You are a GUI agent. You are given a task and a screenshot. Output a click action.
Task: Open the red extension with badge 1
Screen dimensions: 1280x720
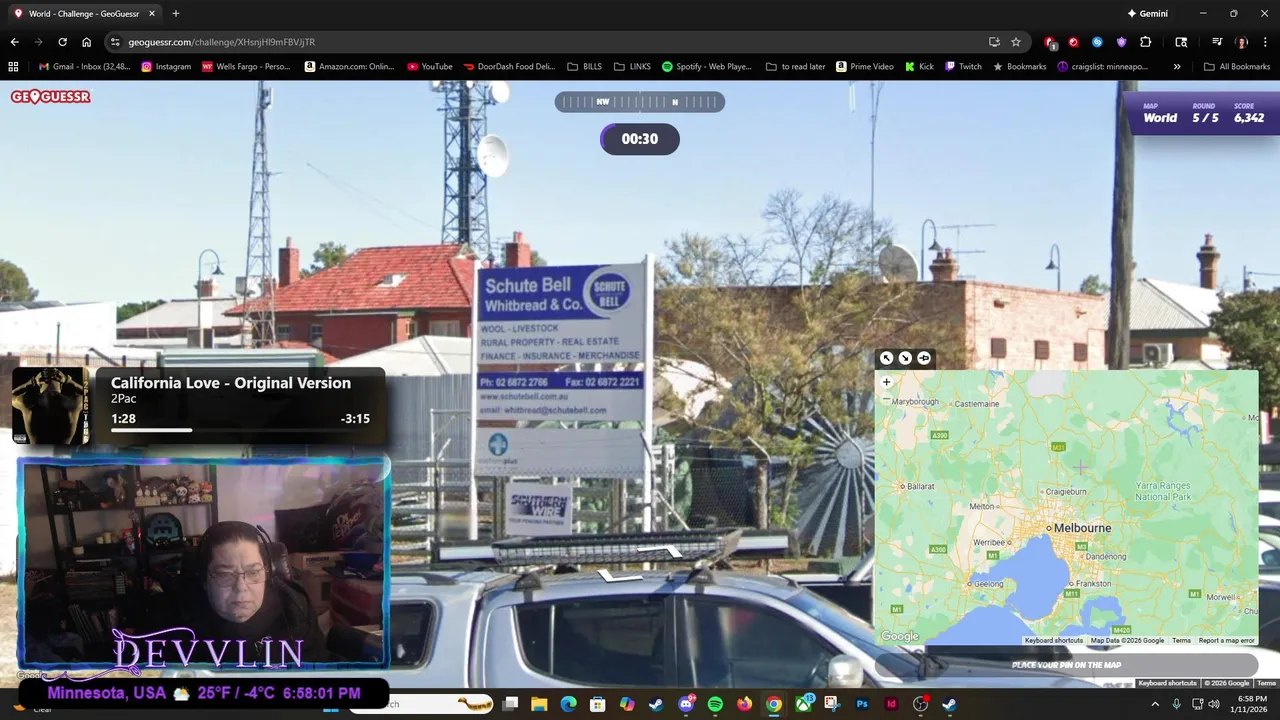(x=1050, y=42)
